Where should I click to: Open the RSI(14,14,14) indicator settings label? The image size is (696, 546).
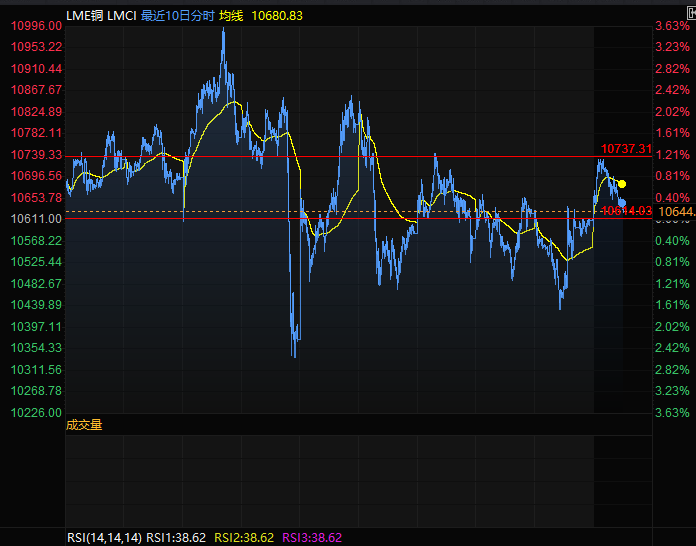click(104, 538)
